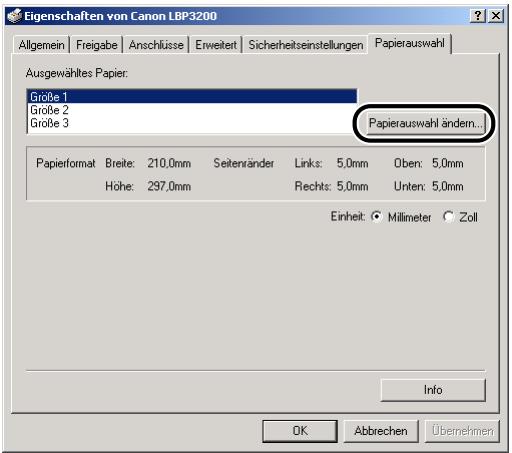Confirm with the OK button
512x453 pixels.
pyautogui.click(x=300, y=431)
